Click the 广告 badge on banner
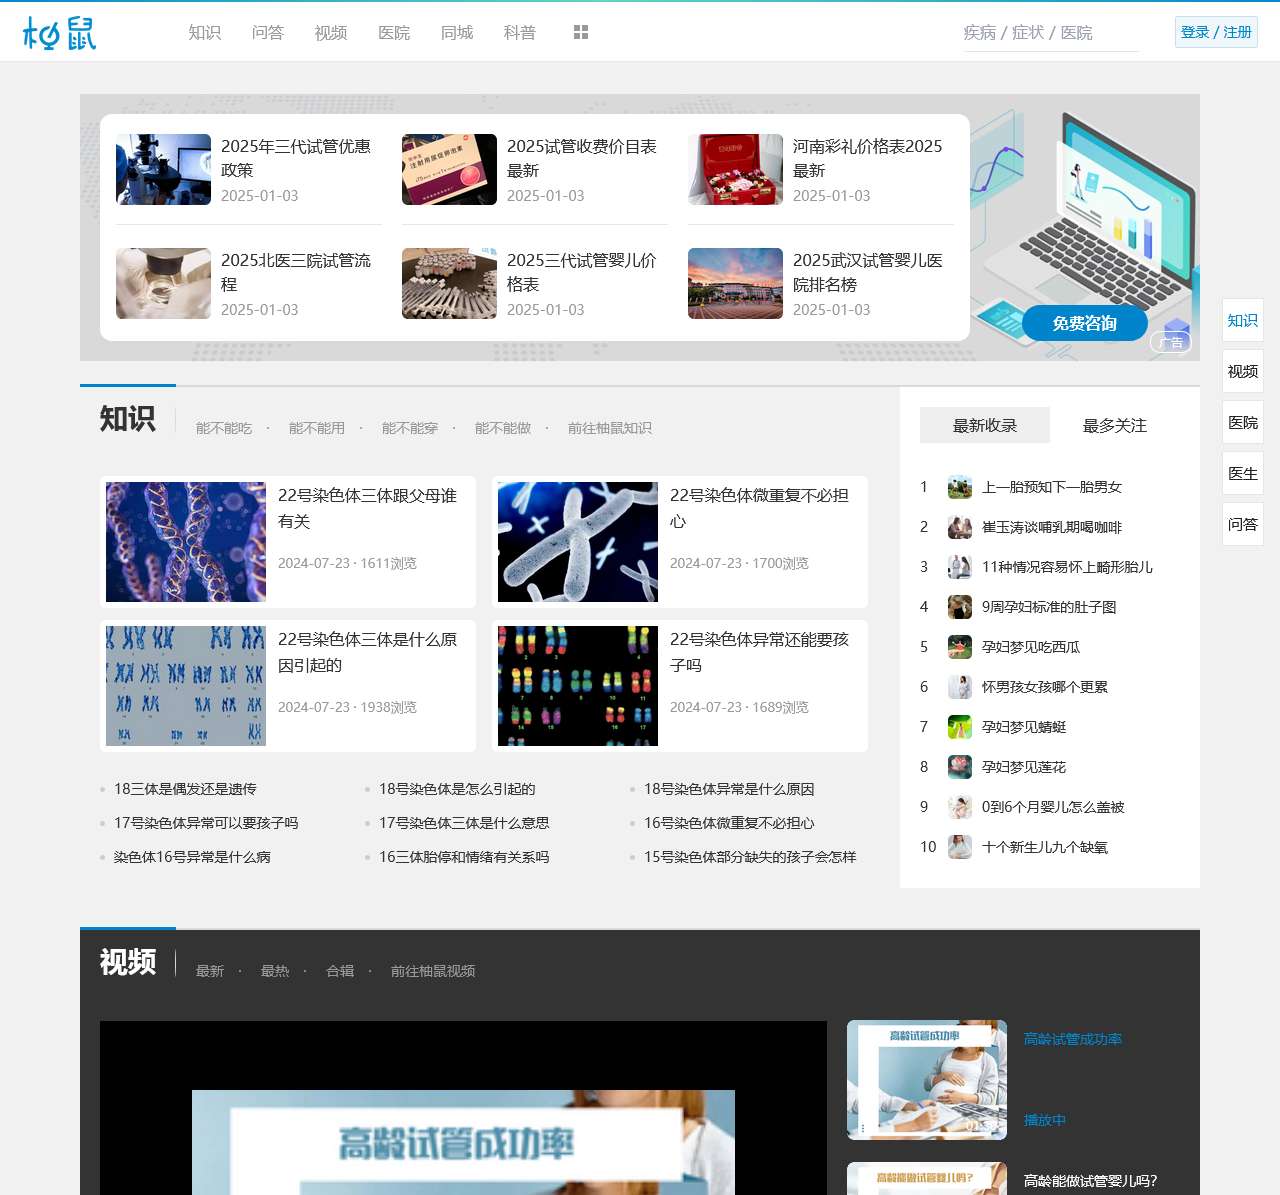Image resolution: width=1280 pixels, height=1195 pixels. pos(1171,342)
